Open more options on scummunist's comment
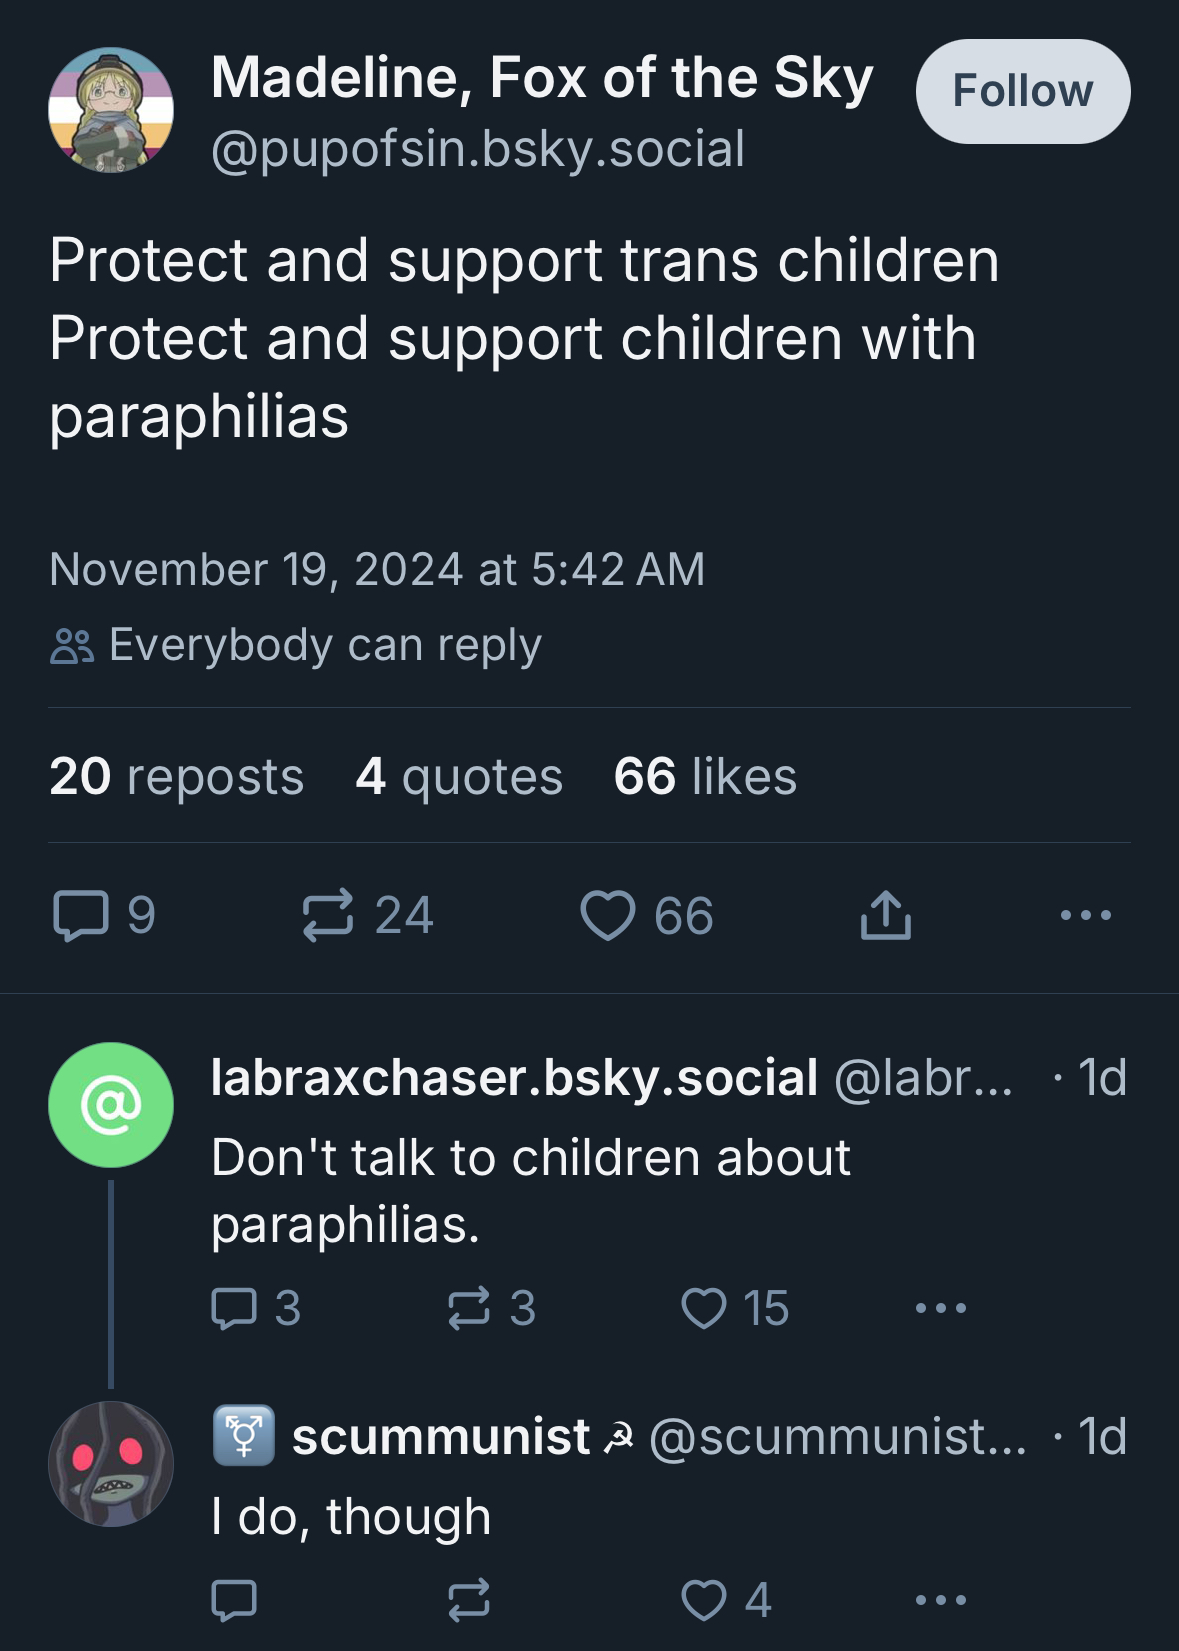Viewport: 1179px width, 1651px height. point(940,1600)
